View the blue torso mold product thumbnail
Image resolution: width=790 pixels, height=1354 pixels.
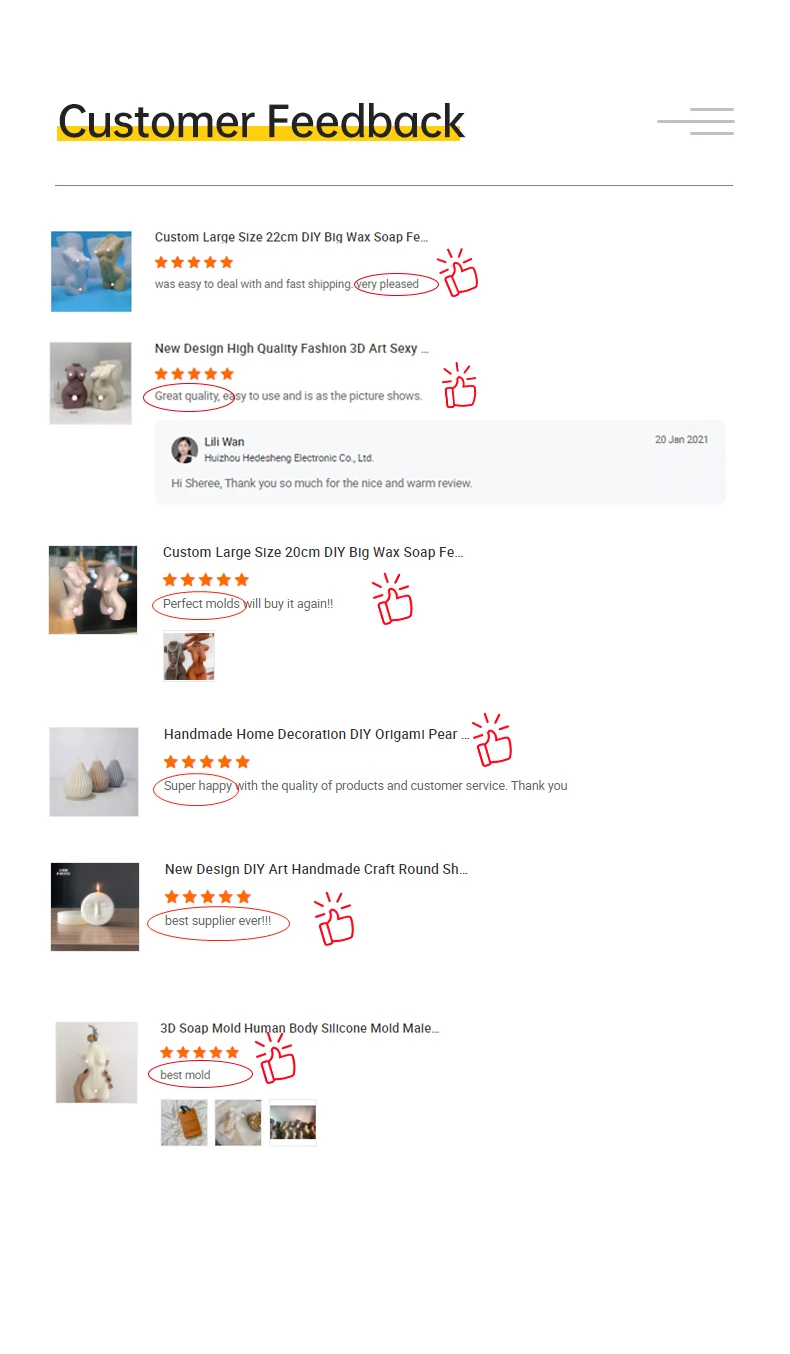click(x=91, y=271)
